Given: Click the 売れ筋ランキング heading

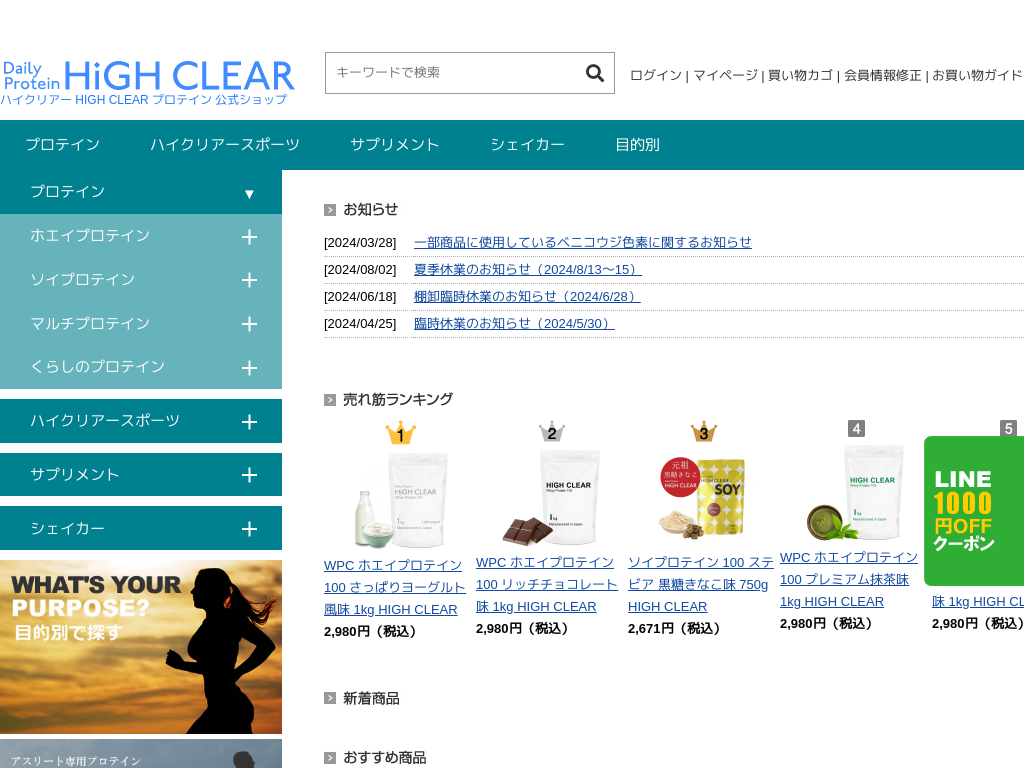Looking at the screenshot, I should pyautogui.click(x=398, y=399).
